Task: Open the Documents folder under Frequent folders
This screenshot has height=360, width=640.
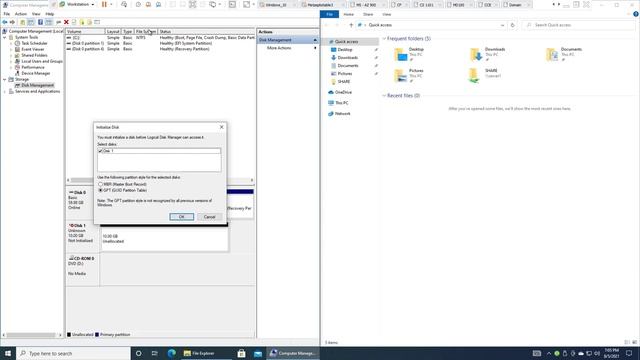Action: (x=564, y=54)
